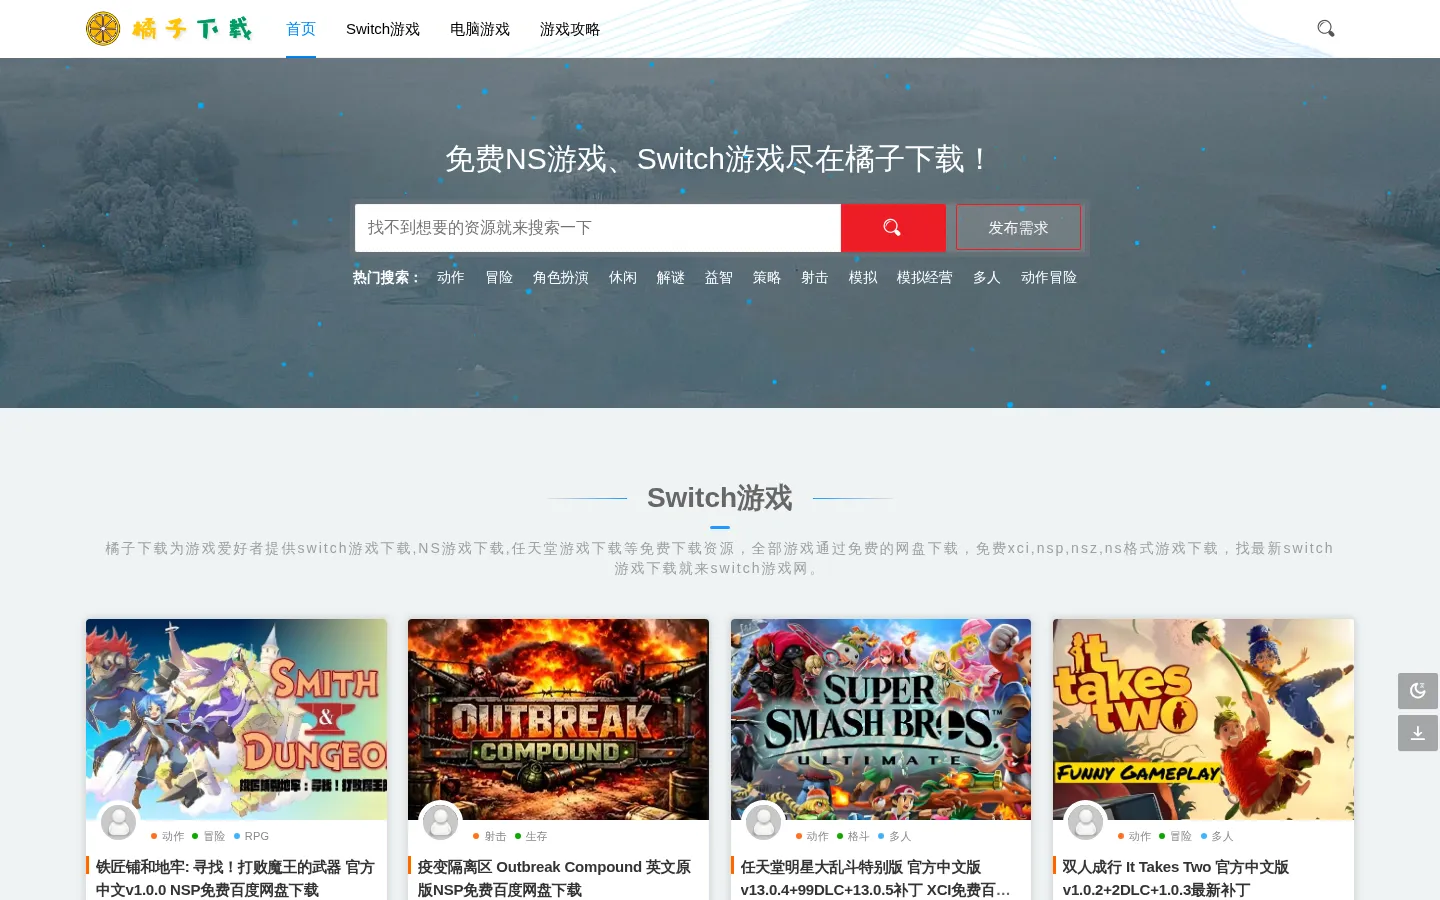The image size is (1440, 900).
Task: Open Smith & Dungeon game thumbnail
Action: (x=236, y=719)
